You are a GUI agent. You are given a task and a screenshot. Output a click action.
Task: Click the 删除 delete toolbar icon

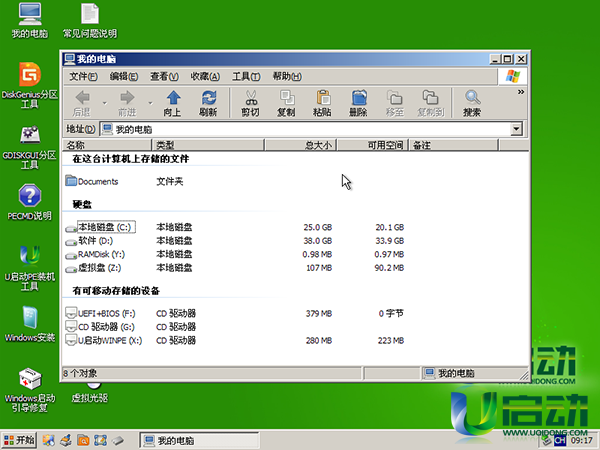point(359,103)
